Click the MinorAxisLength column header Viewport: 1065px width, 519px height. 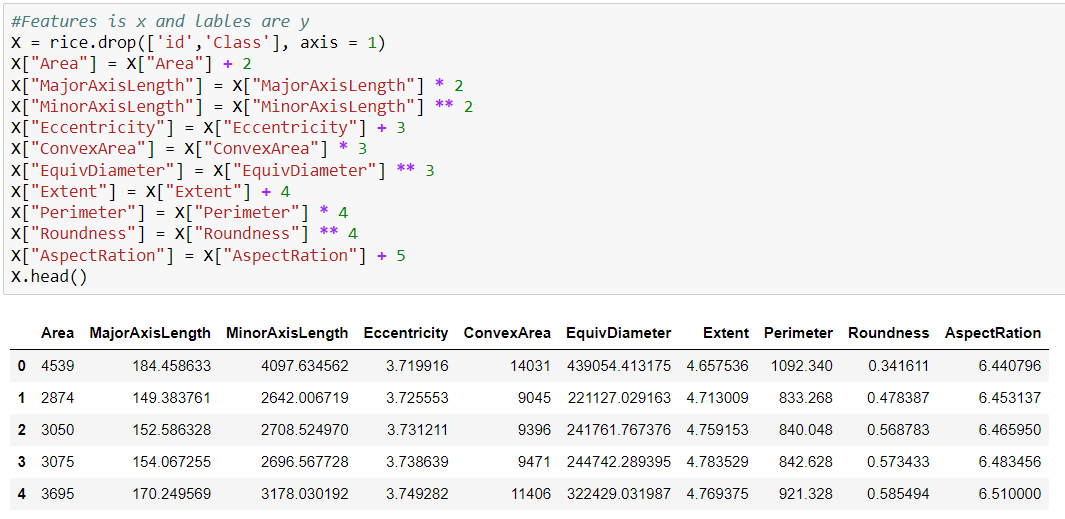click(x=287, y=333)
